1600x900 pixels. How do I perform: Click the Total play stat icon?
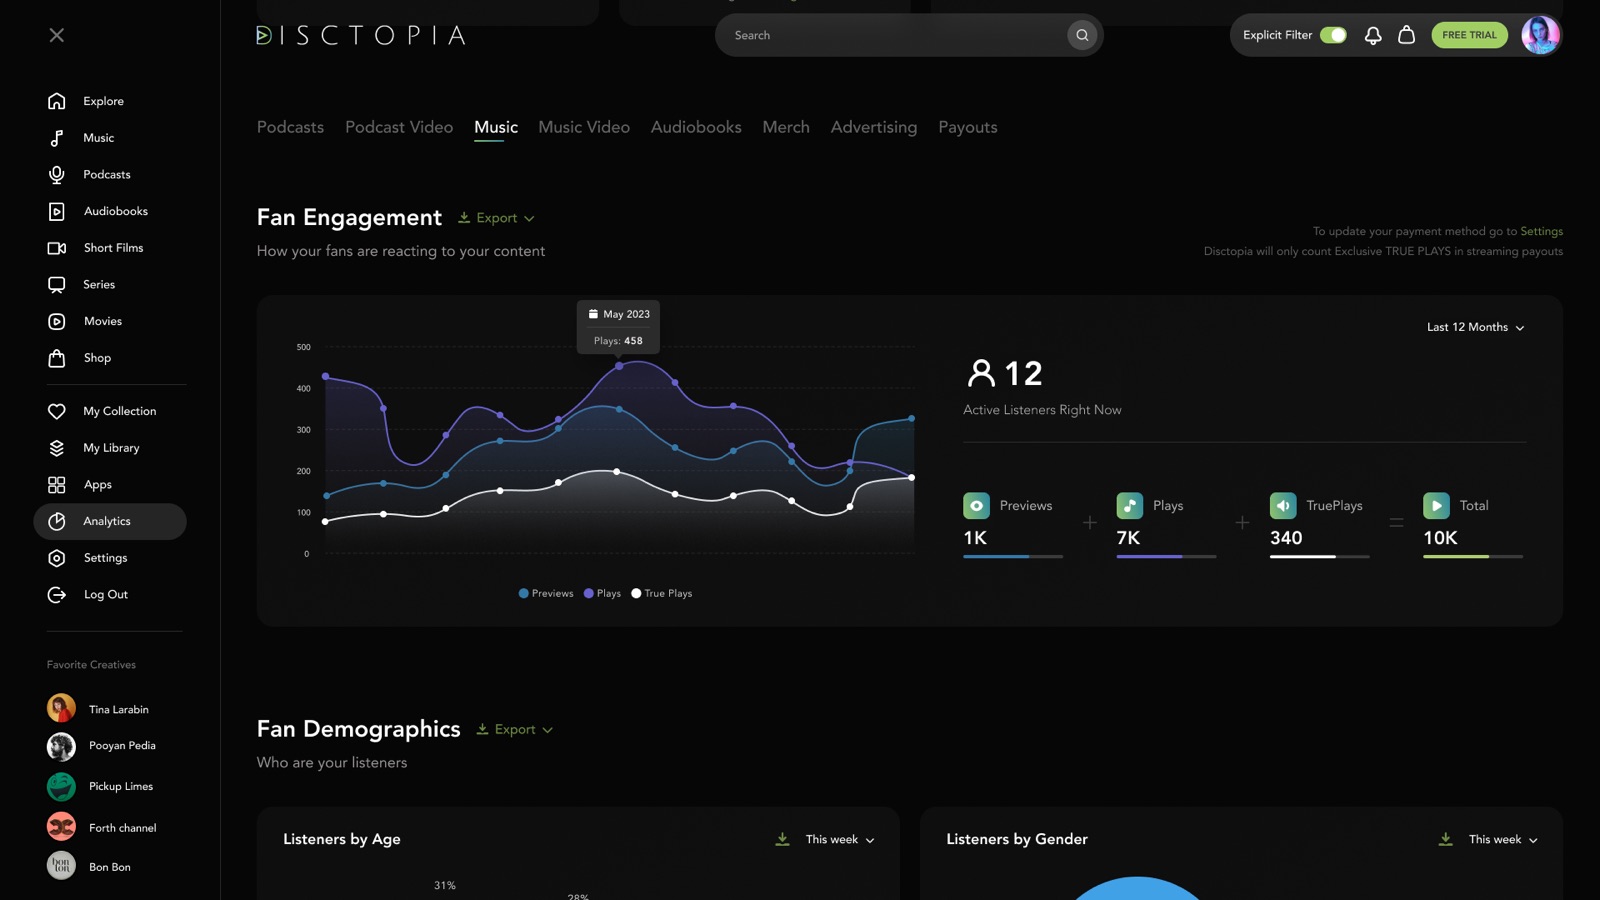(1437, 506)
